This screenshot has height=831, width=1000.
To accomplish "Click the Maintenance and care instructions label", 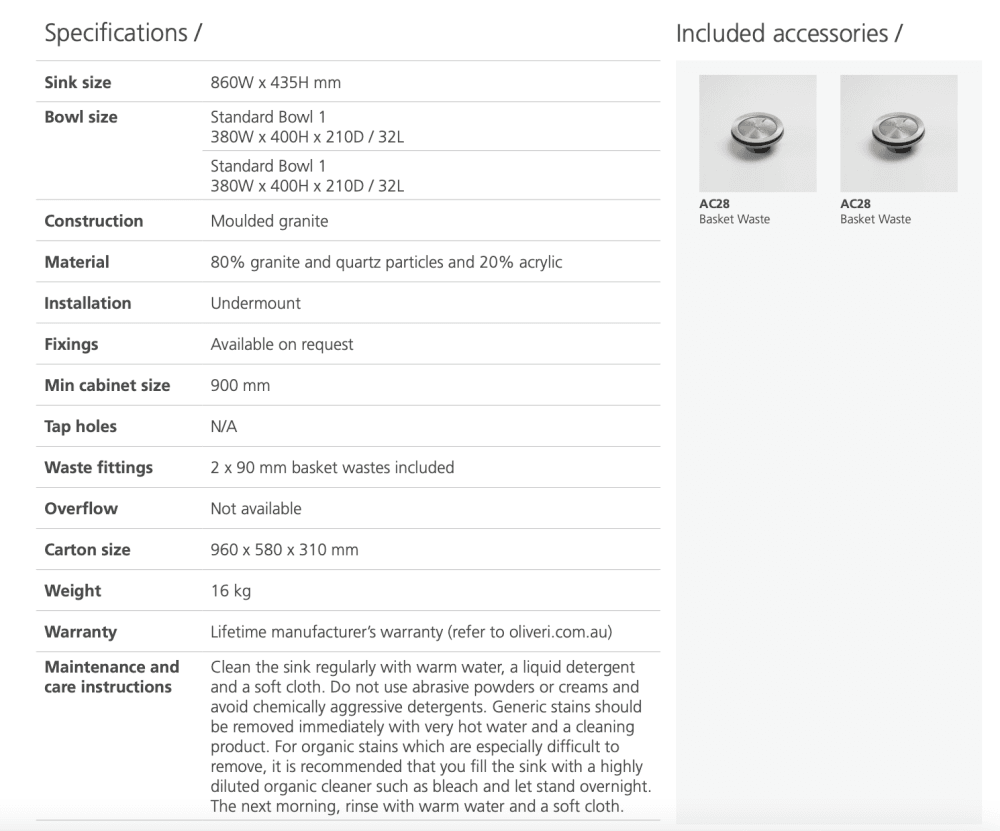I will pyautogui.click(x=111, y=677).
